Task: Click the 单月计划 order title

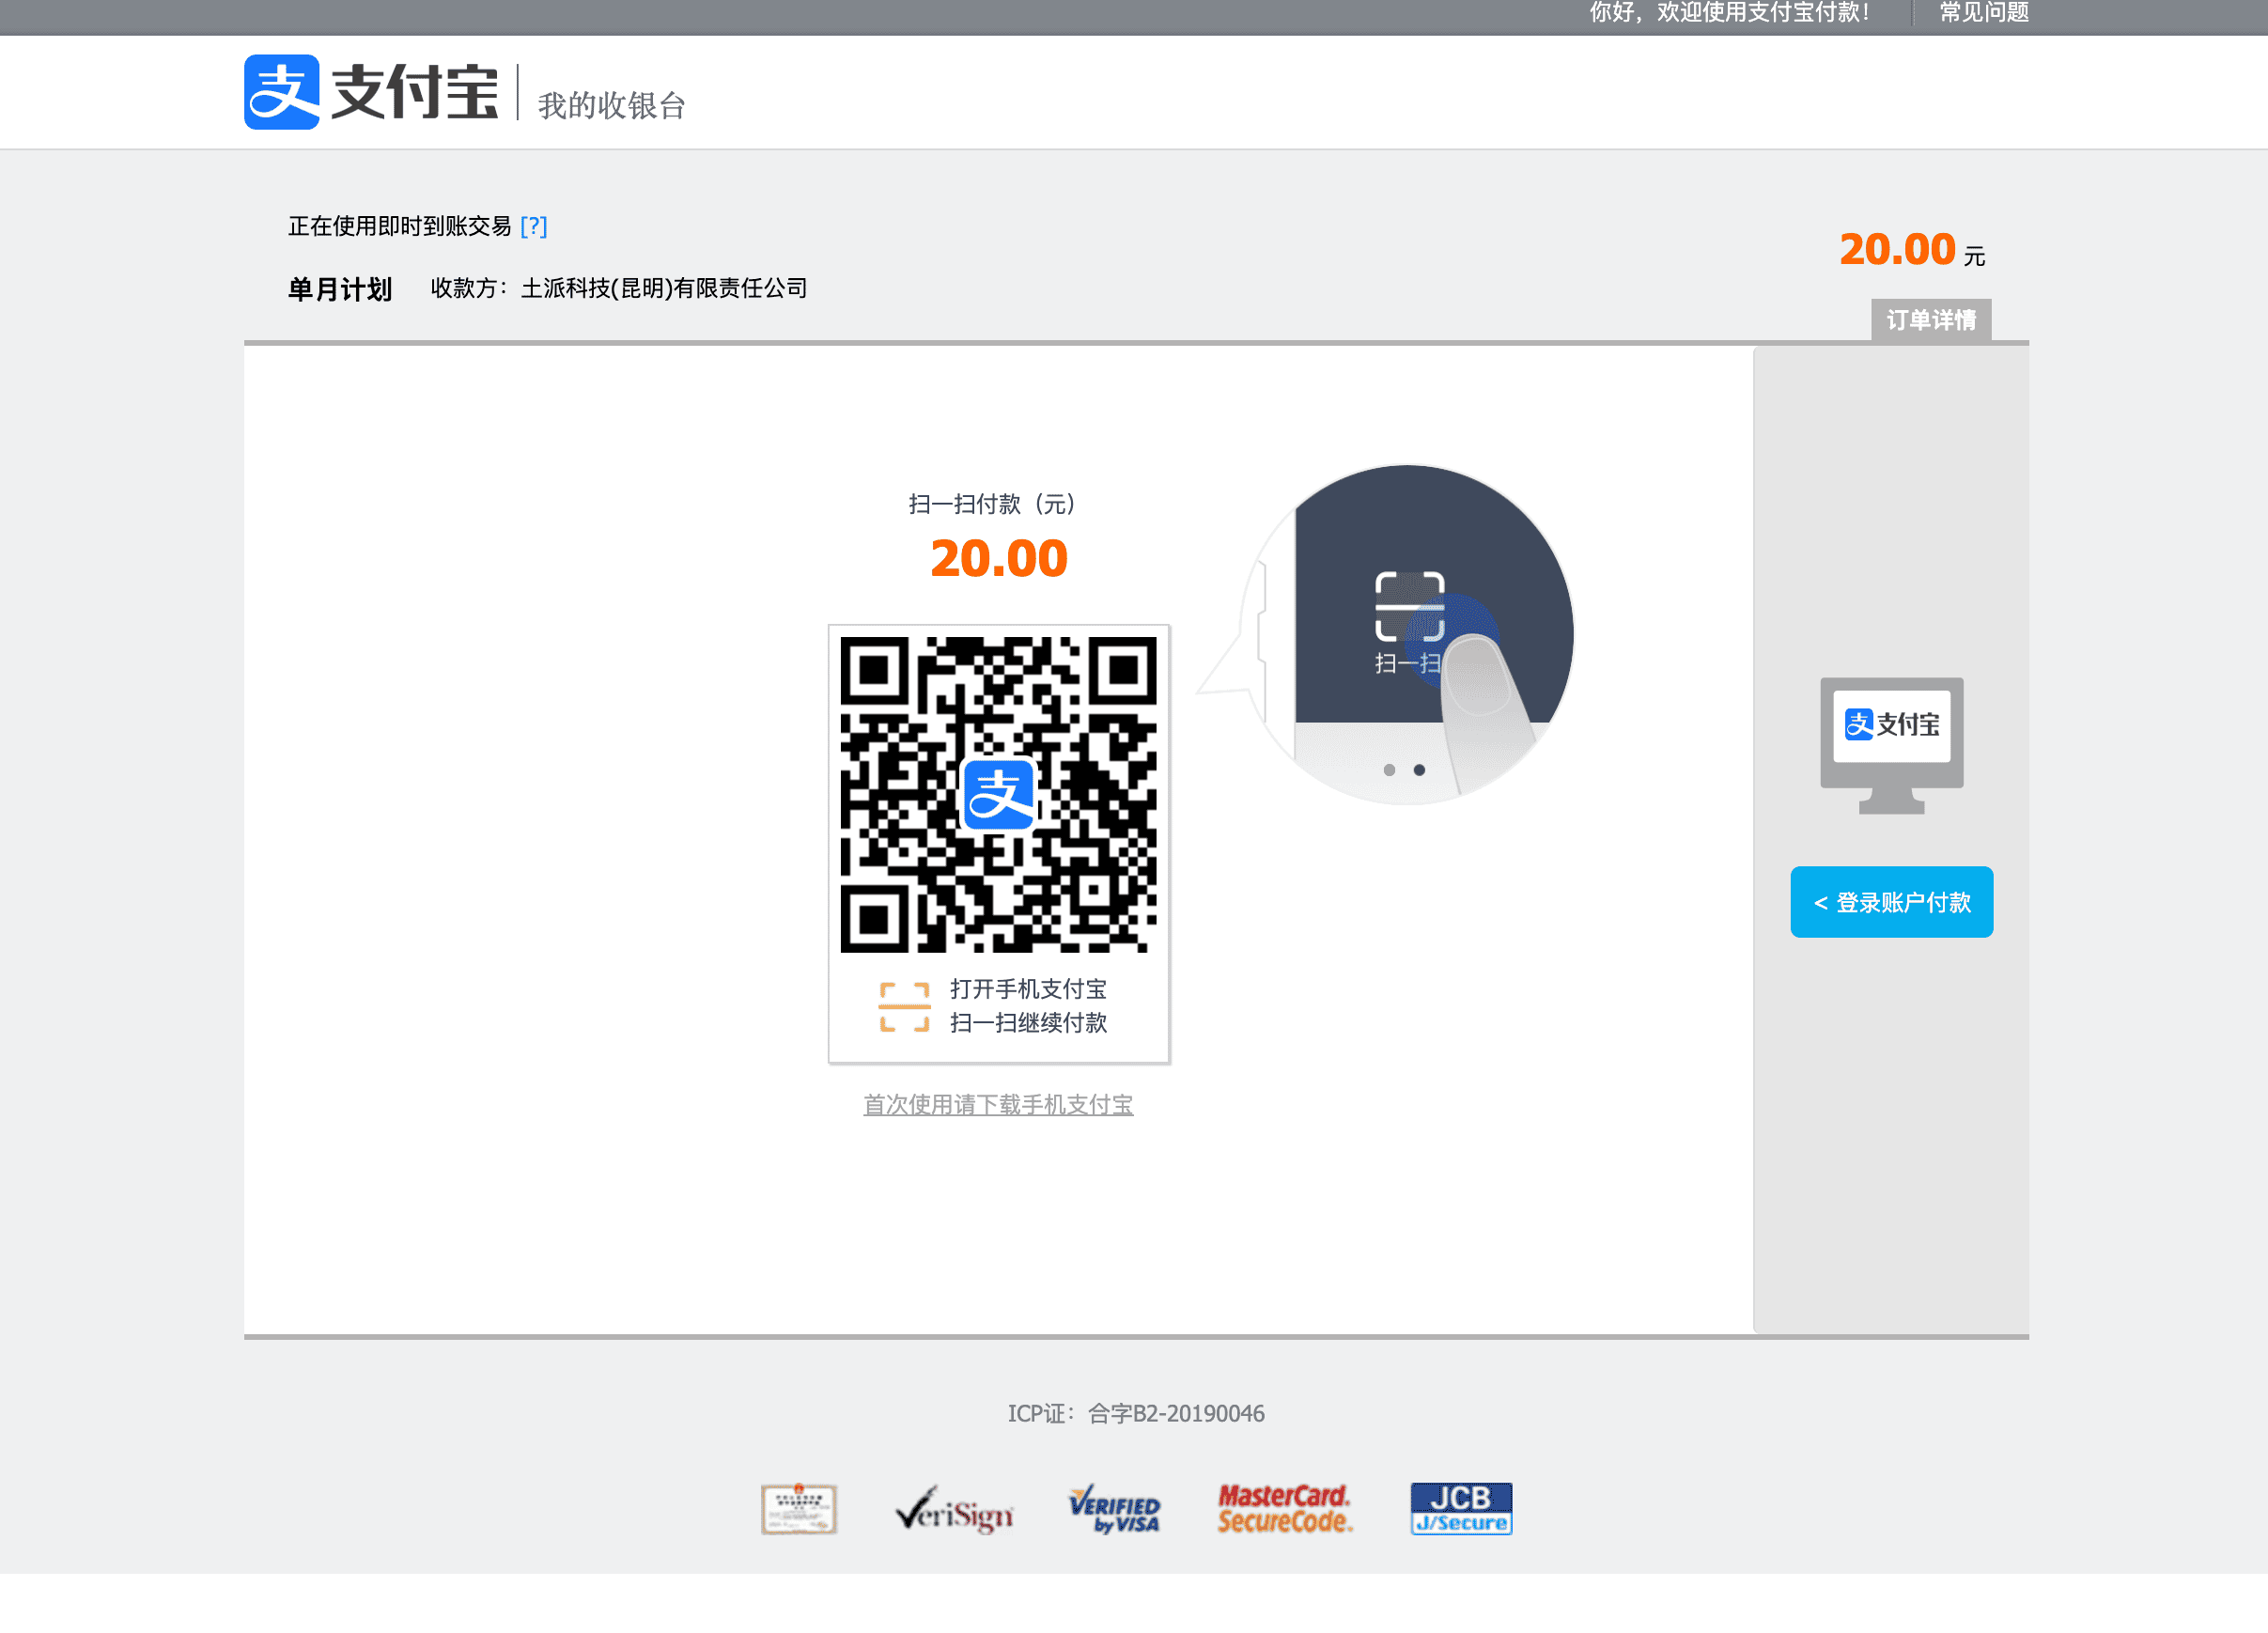Action: pyautogui.click(x=340, y=289)
